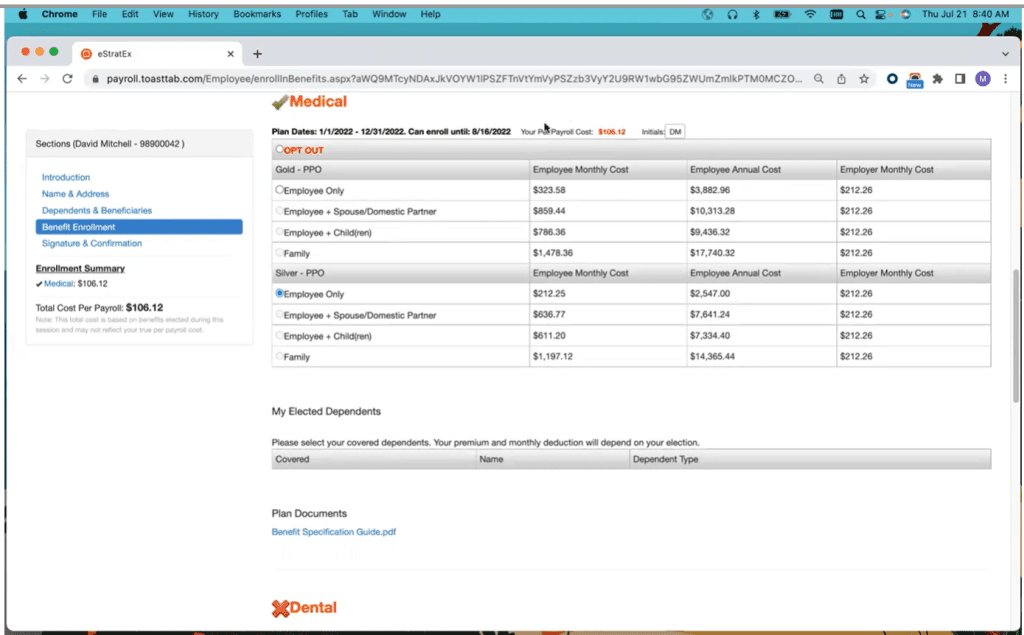Click the browser back arrow icon

coord(21,78)
